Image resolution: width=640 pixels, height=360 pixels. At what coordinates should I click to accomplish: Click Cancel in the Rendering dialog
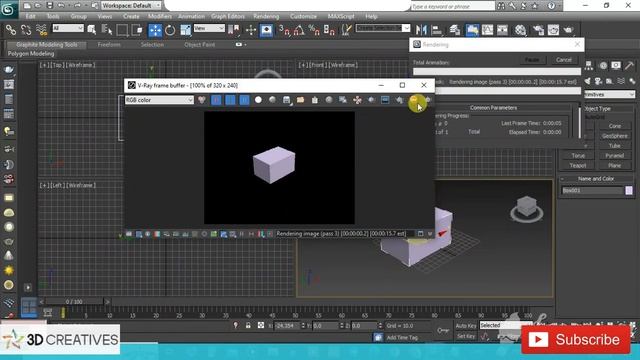coord(564,60)
